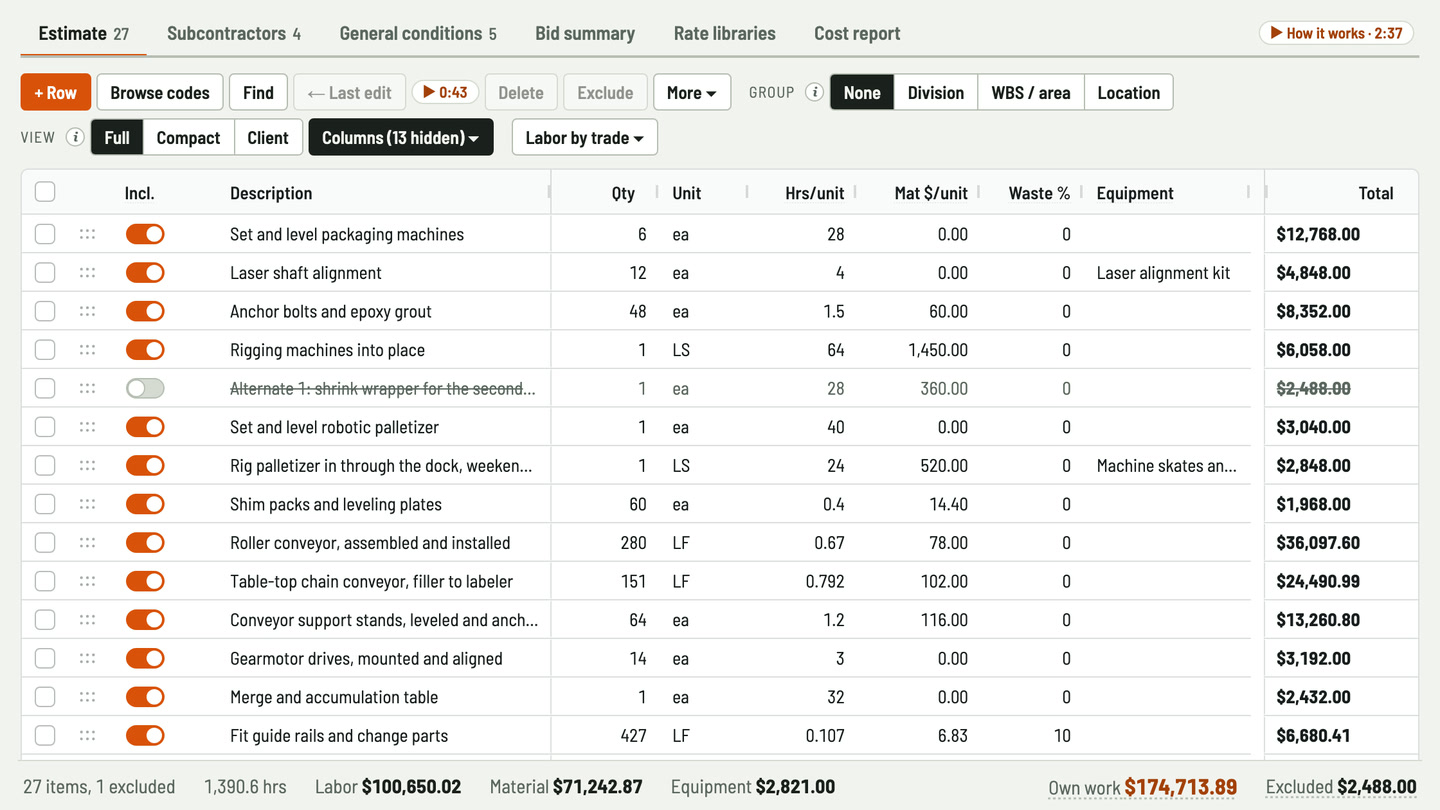Open the Rate libraries tab
Screen dimensions: 1440x810
tap(725, 33)
